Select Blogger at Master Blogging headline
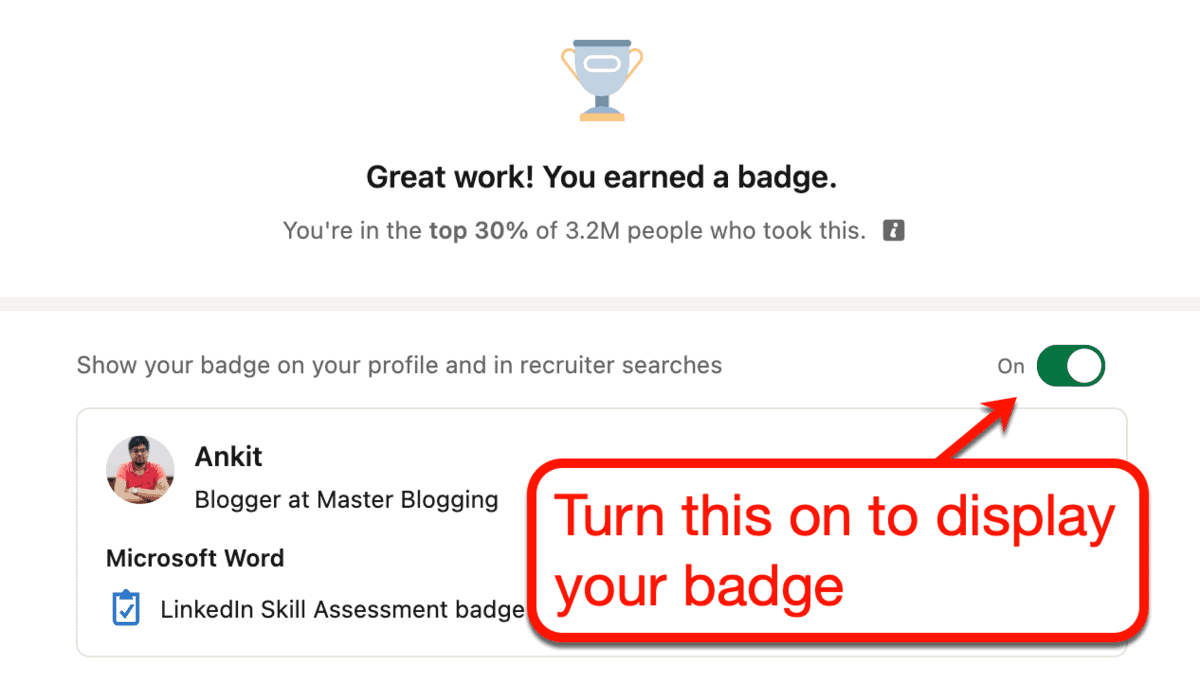 tap(346, 499)
